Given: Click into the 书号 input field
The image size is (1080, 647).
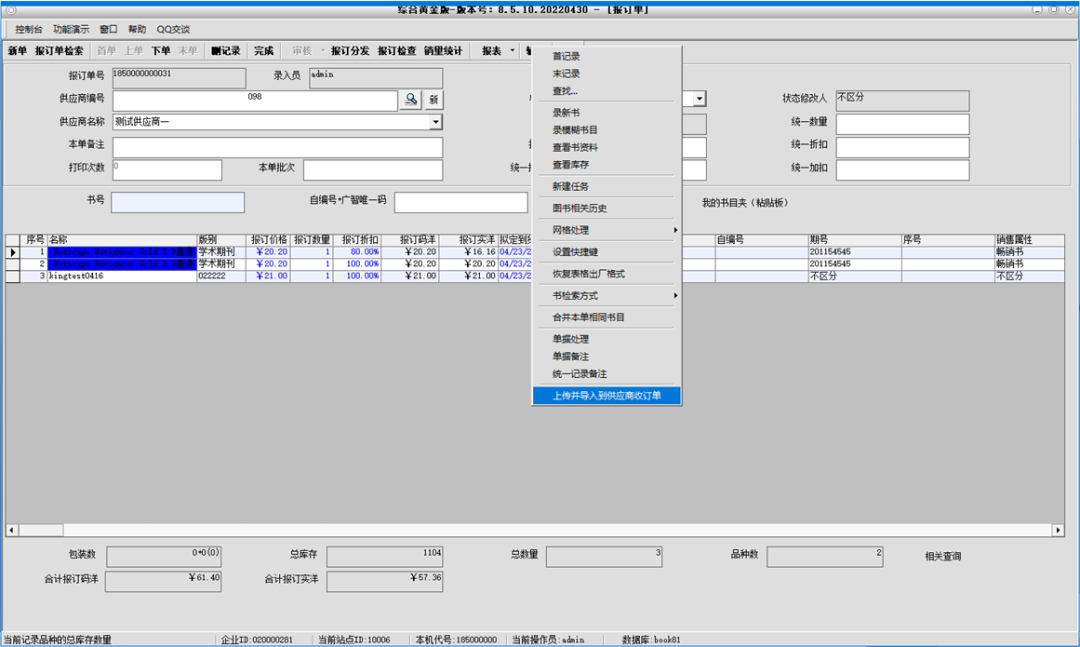Looking at the screenshot, I should (178, 202).
